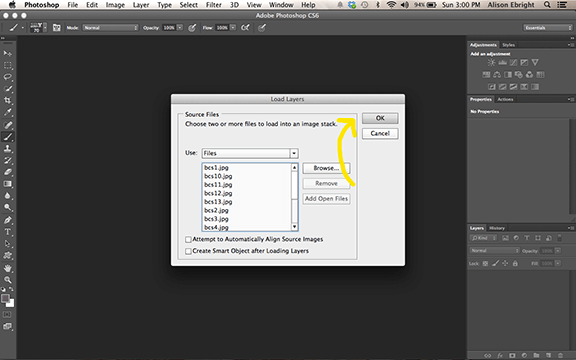Toggle Edit in Quick Mask Mode
The width and height of the screenshot is (576, 360).
pos(7,315)
